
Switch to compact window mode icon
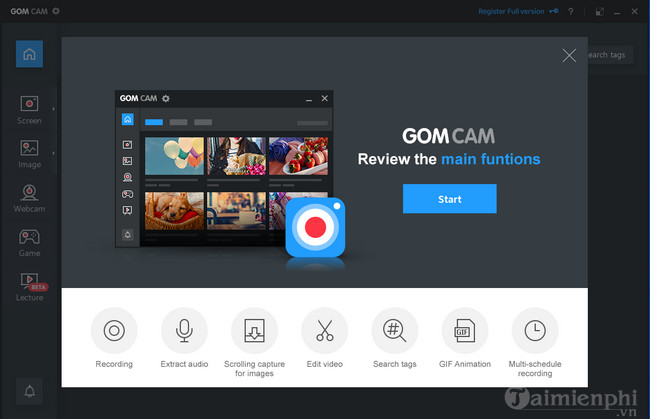(599, 12)
